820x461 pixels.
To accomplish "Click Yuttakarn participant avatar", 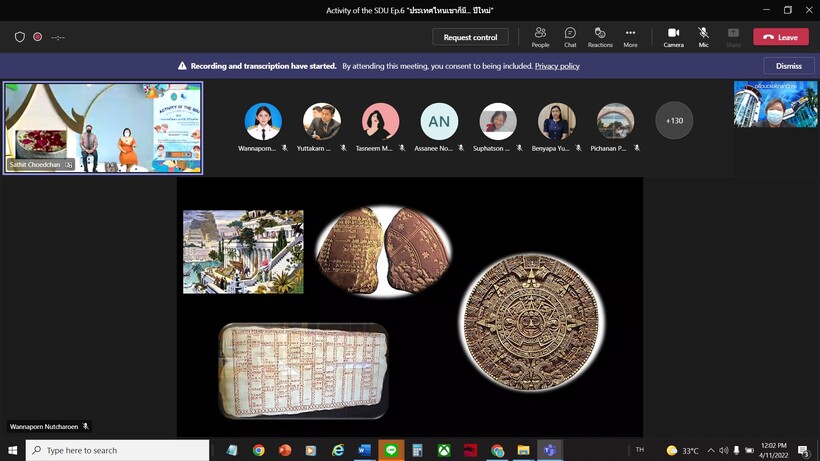I will tap(322, 121).
